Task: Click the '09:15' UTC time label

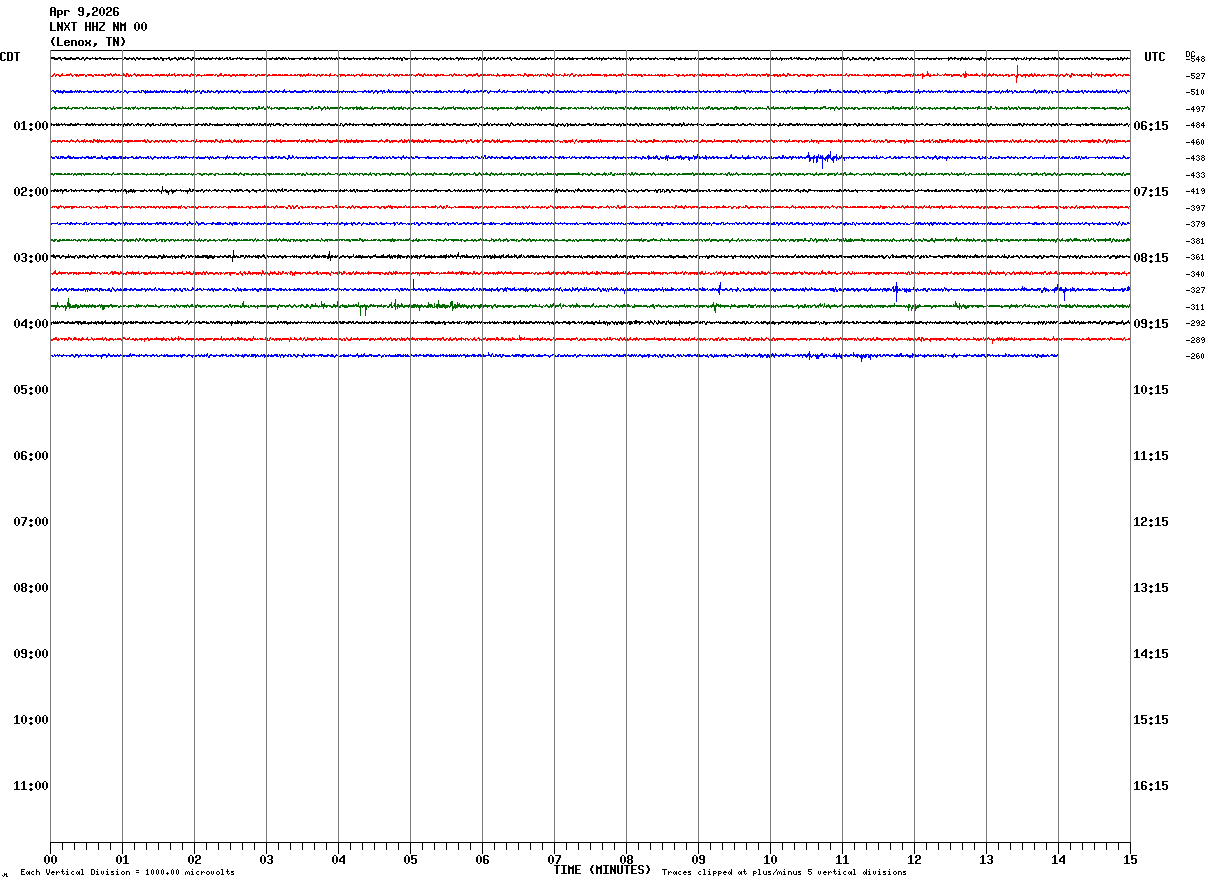Action: (x=1151, y=324)
